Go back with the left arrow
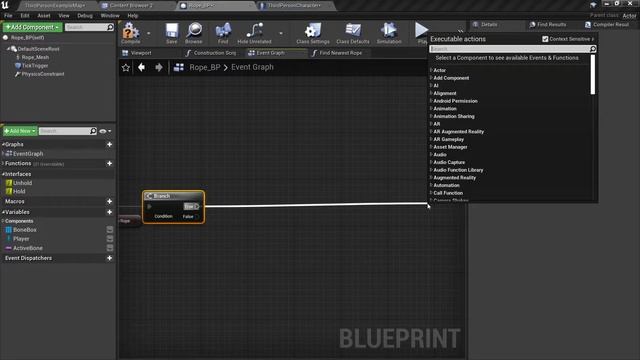The width and height of the screenshot is (640, 360). click(x=141, y=67)
